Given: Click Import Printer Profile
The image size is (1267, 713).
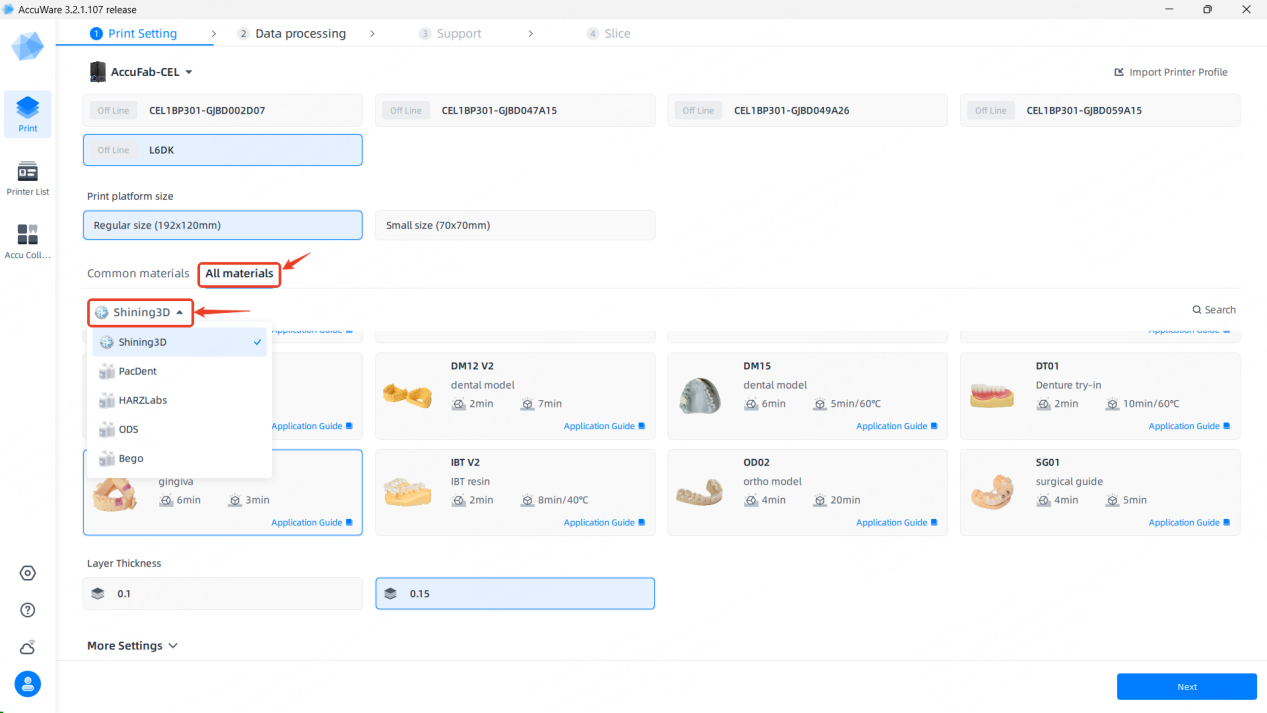Looking at the screenshot, I should click(1171, 72).
